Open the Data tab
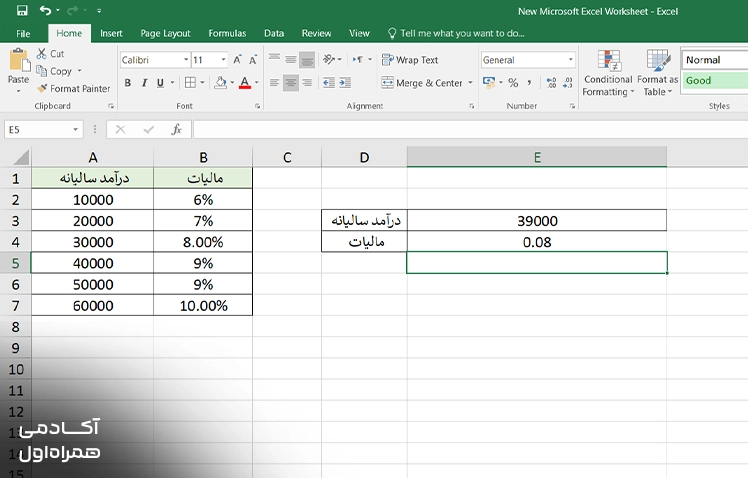748x478 pixels. tap(274, 33)
